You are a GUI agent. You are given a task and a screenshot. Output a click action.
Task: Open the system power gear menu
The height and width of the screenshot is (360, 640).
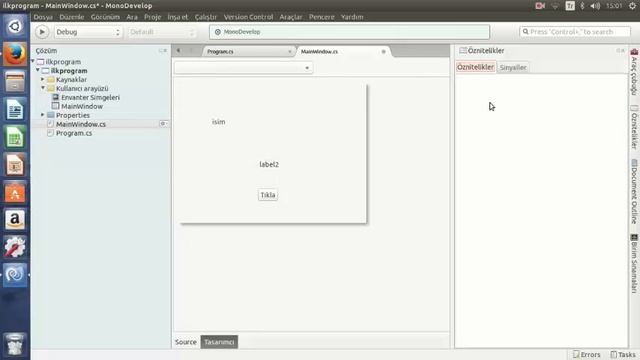coord(633,6)
